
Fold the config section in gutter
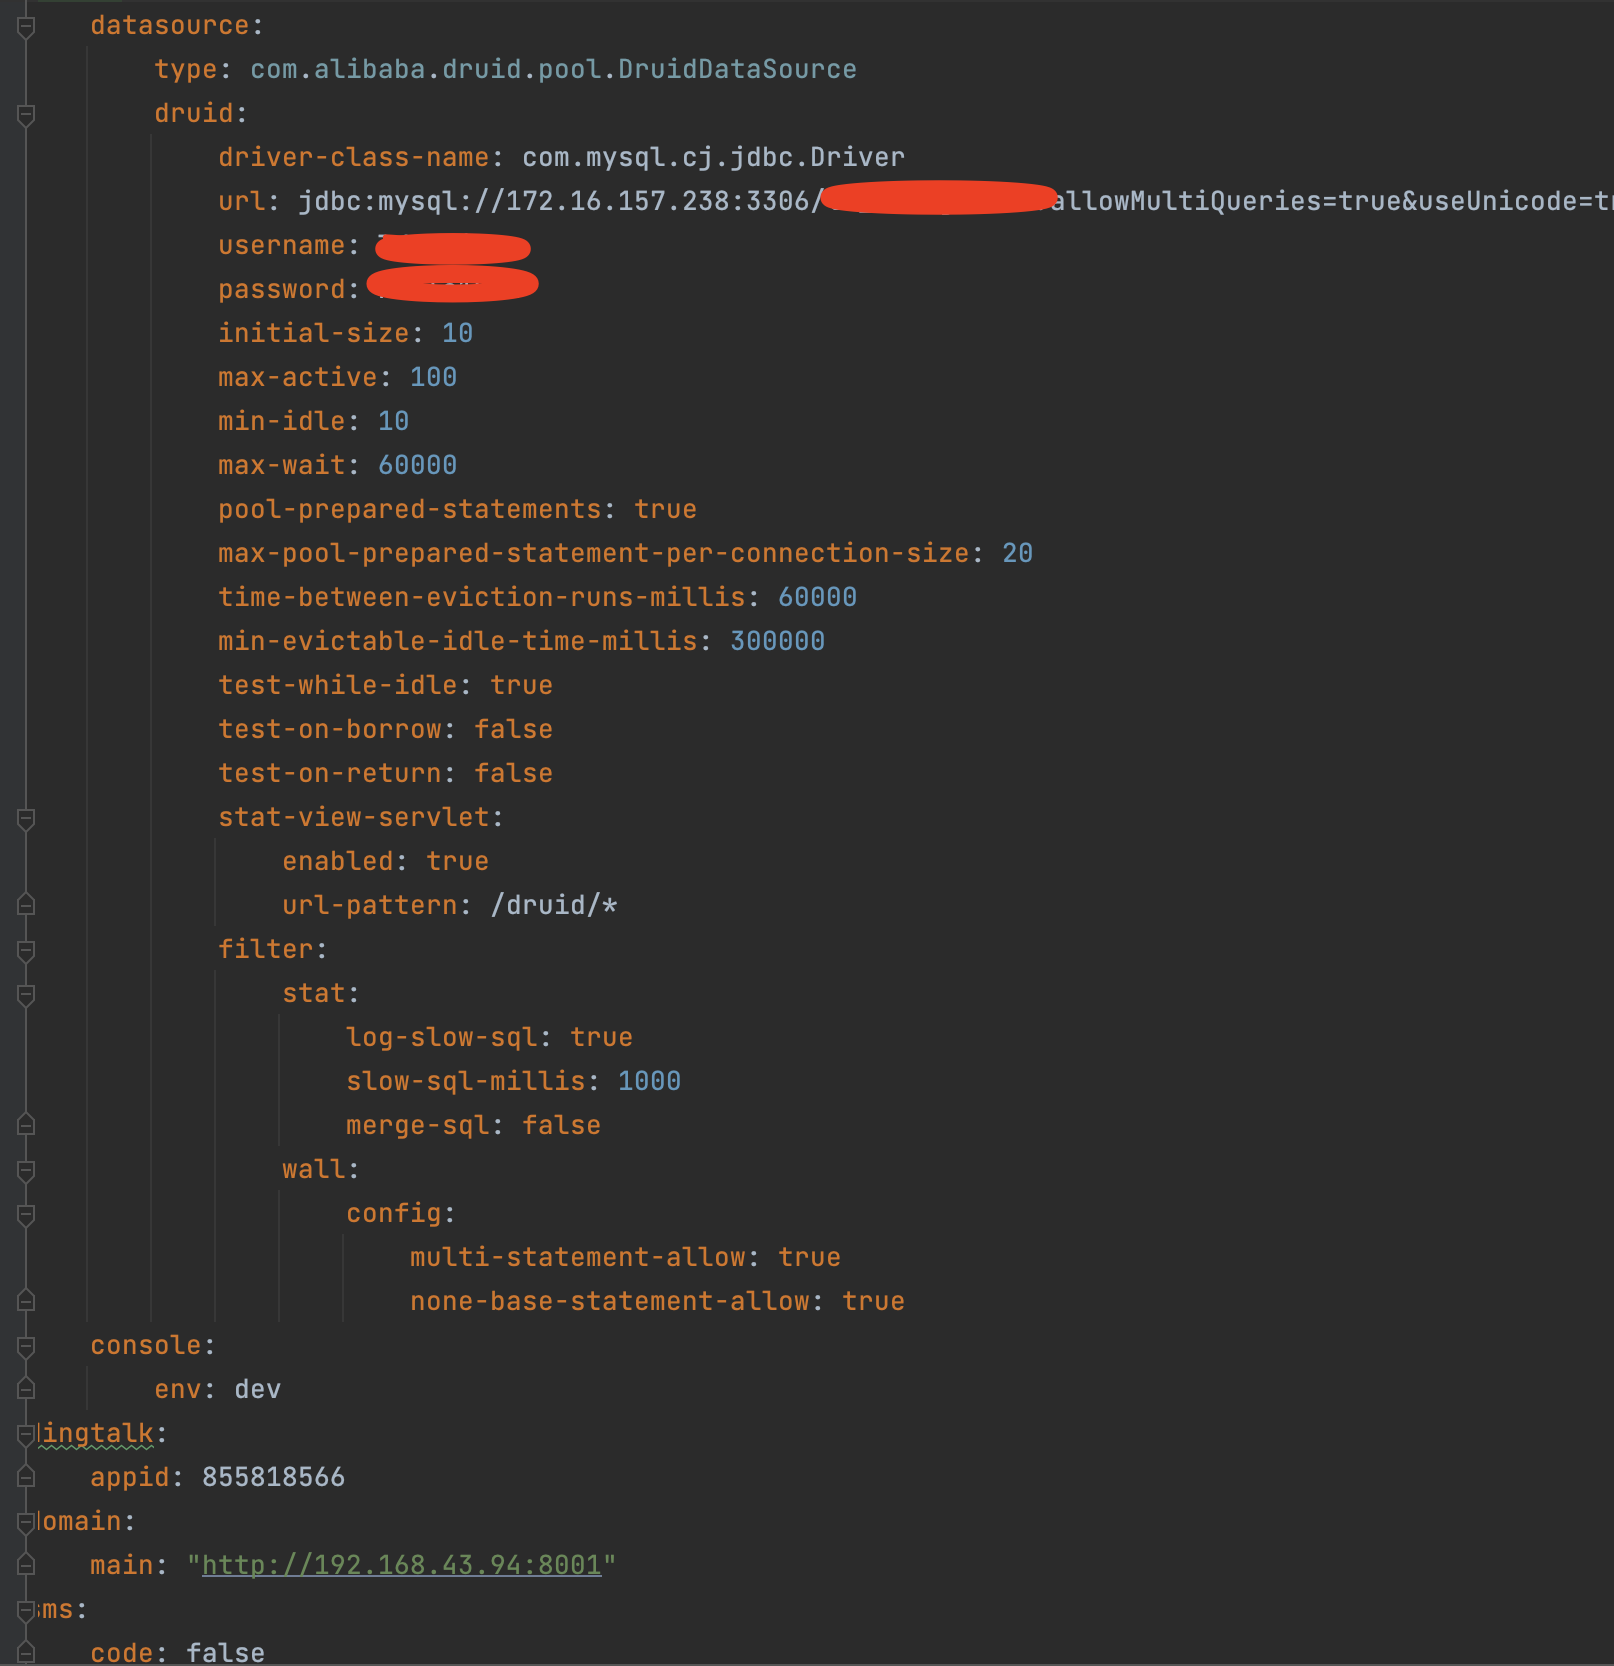26,1215
